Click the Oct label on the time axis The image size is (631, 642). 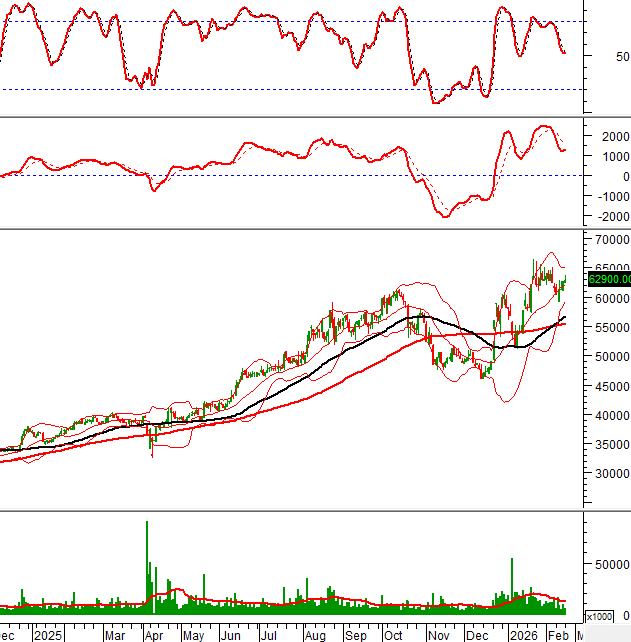pyautogui.click(x=395, y=635)
